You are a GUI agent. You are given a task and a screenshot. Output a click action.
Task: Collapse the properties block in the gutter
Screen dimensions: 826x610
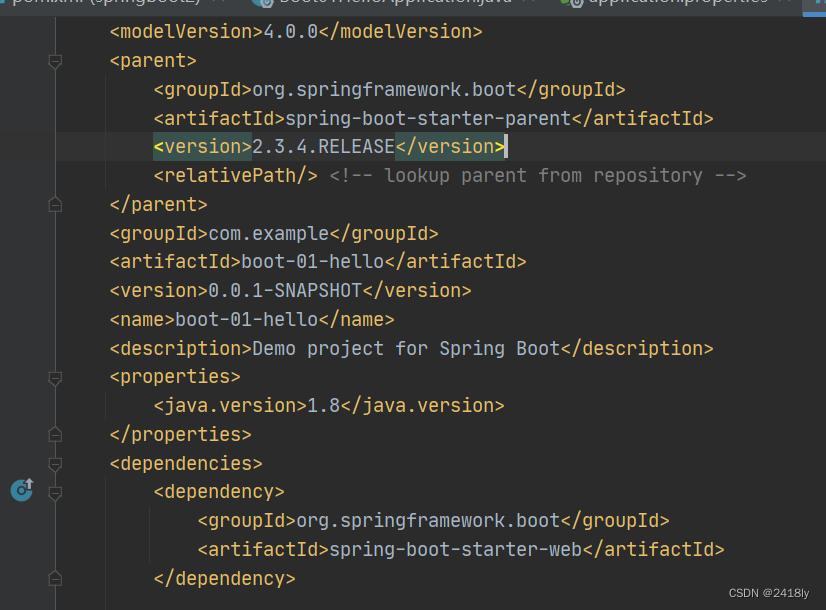pyautogui.click(x=55, y=378)
